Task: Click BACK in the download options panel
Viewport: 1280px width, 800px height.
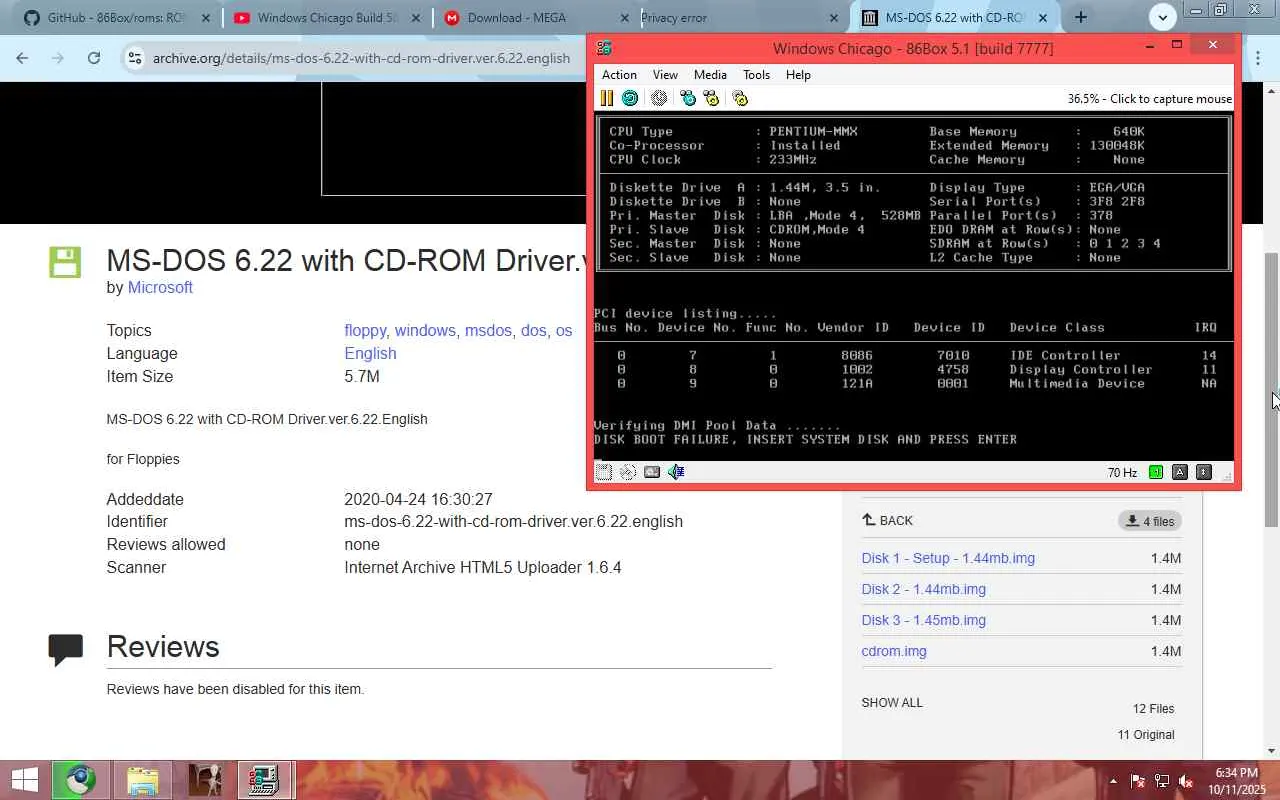Action: click(x=887, y=520)
